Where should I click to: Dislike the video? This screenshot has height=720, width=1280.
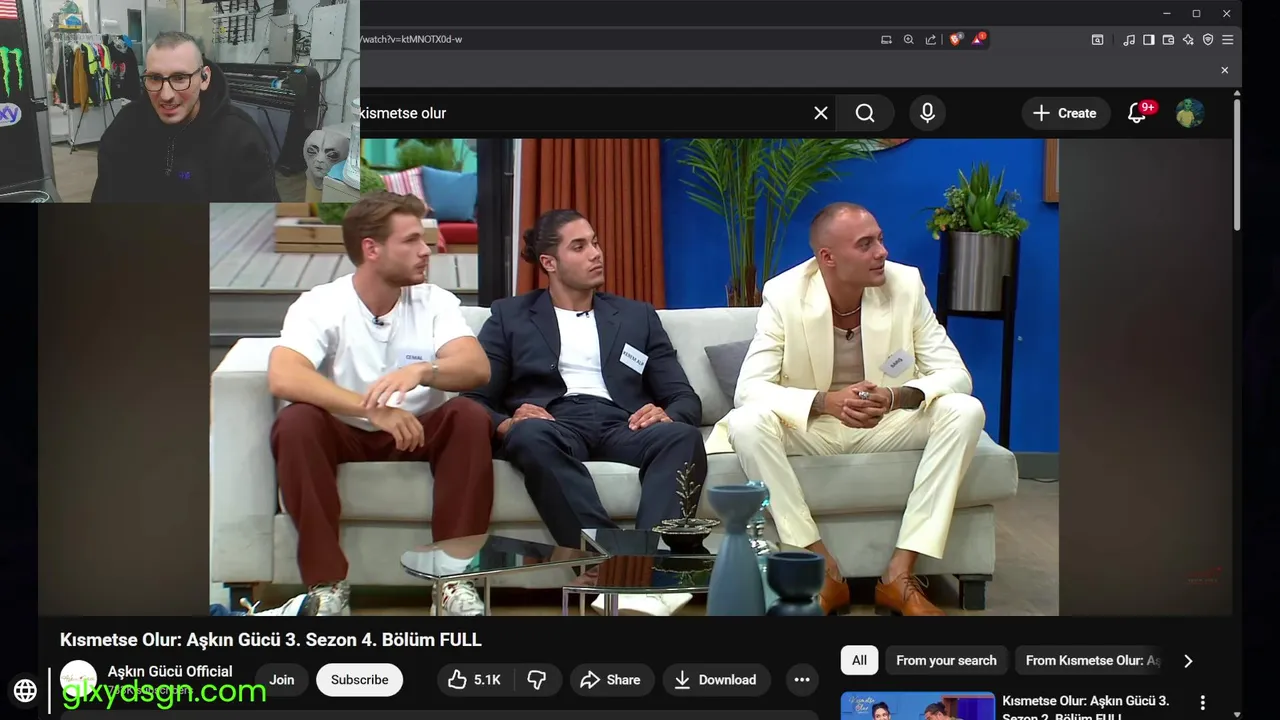click(x=537, y=680)
